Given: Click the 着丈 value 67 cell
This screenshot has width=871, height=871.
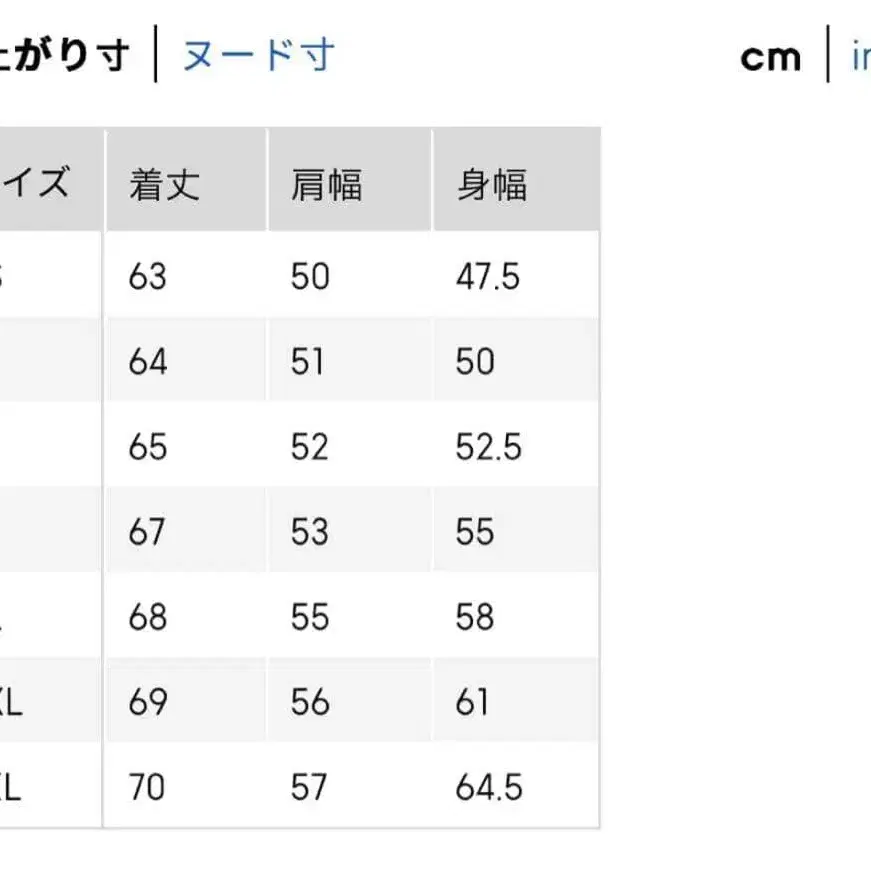Looking at the screenshot, I should 145,532.
